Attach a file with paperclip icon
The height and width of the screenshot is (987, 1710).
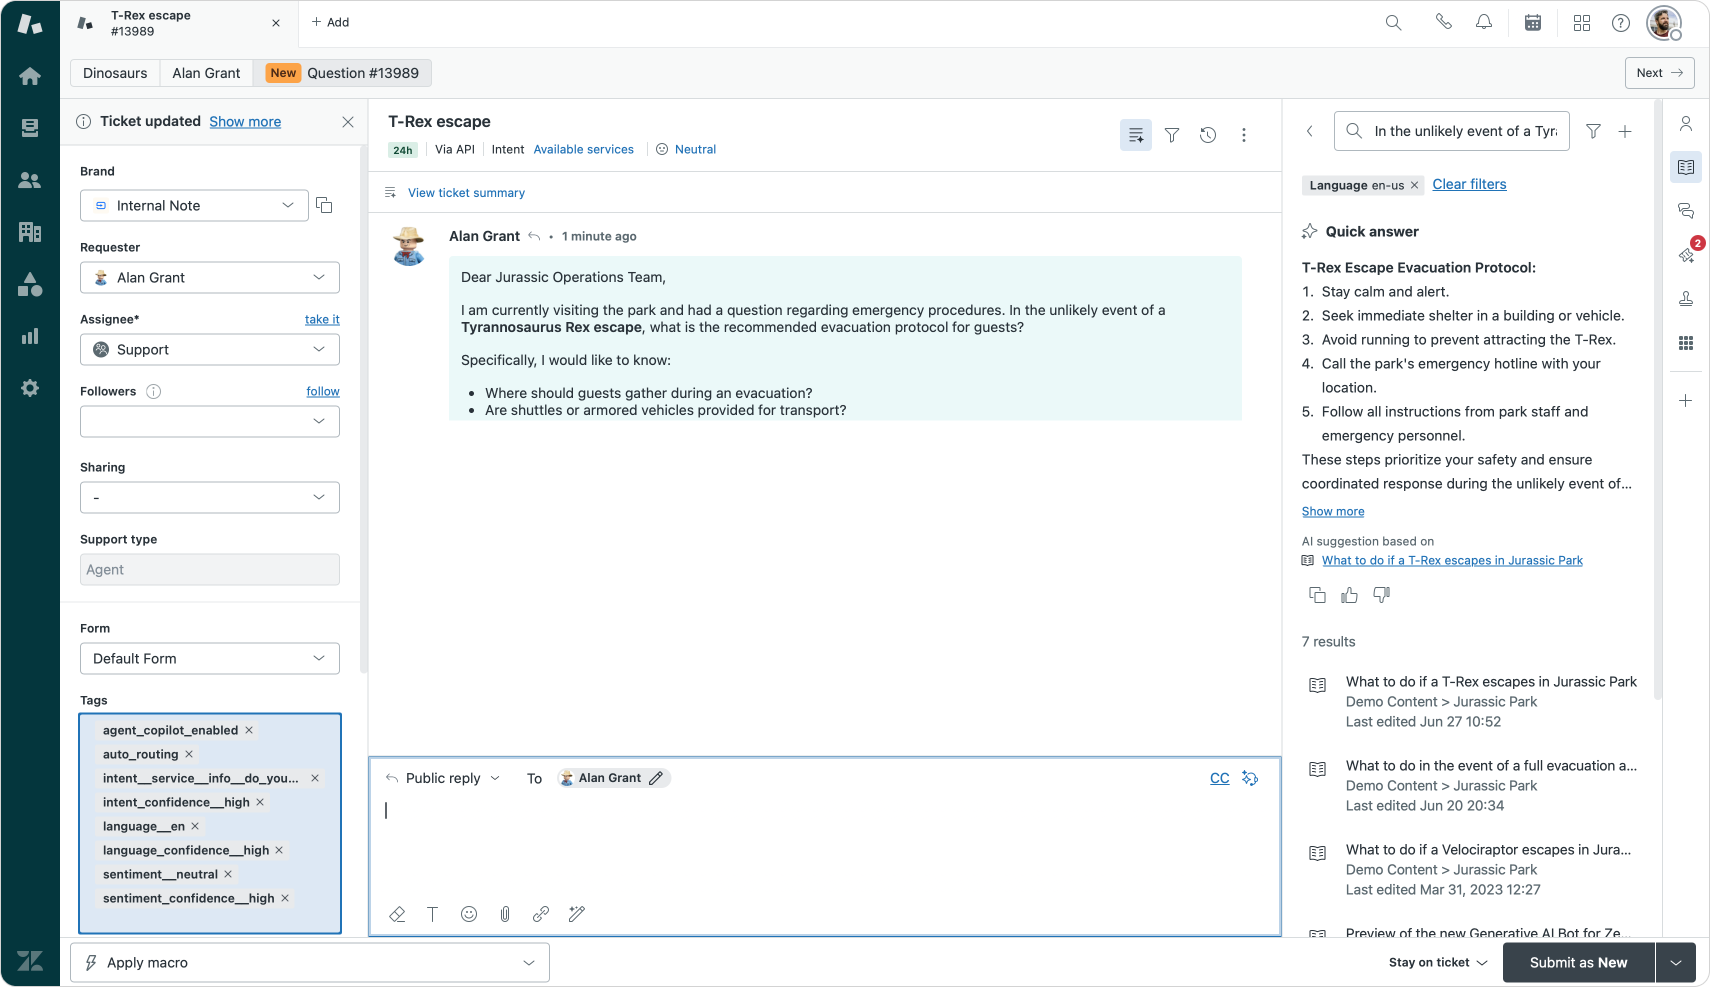tap(505, 914)
